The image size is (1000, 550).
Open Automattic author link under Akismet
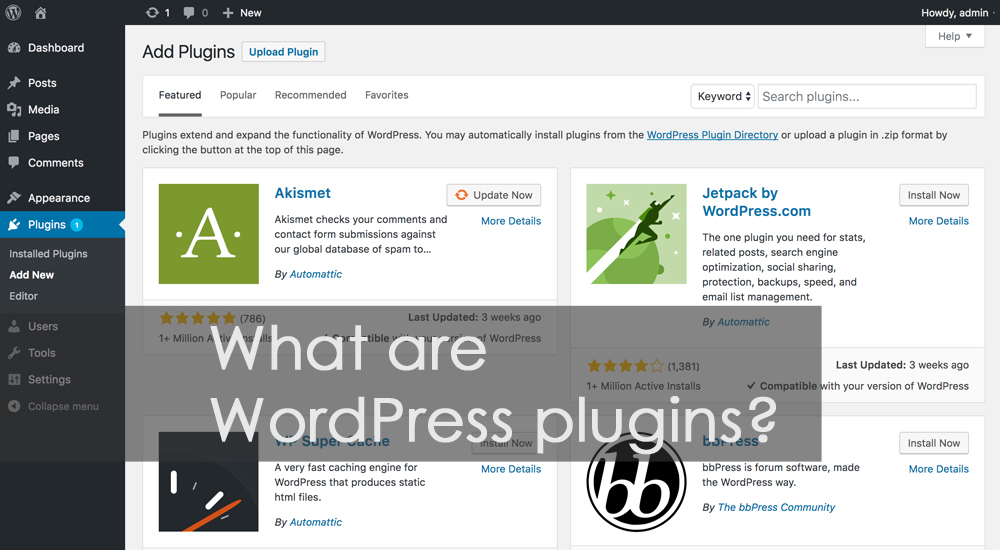[316, 274]
